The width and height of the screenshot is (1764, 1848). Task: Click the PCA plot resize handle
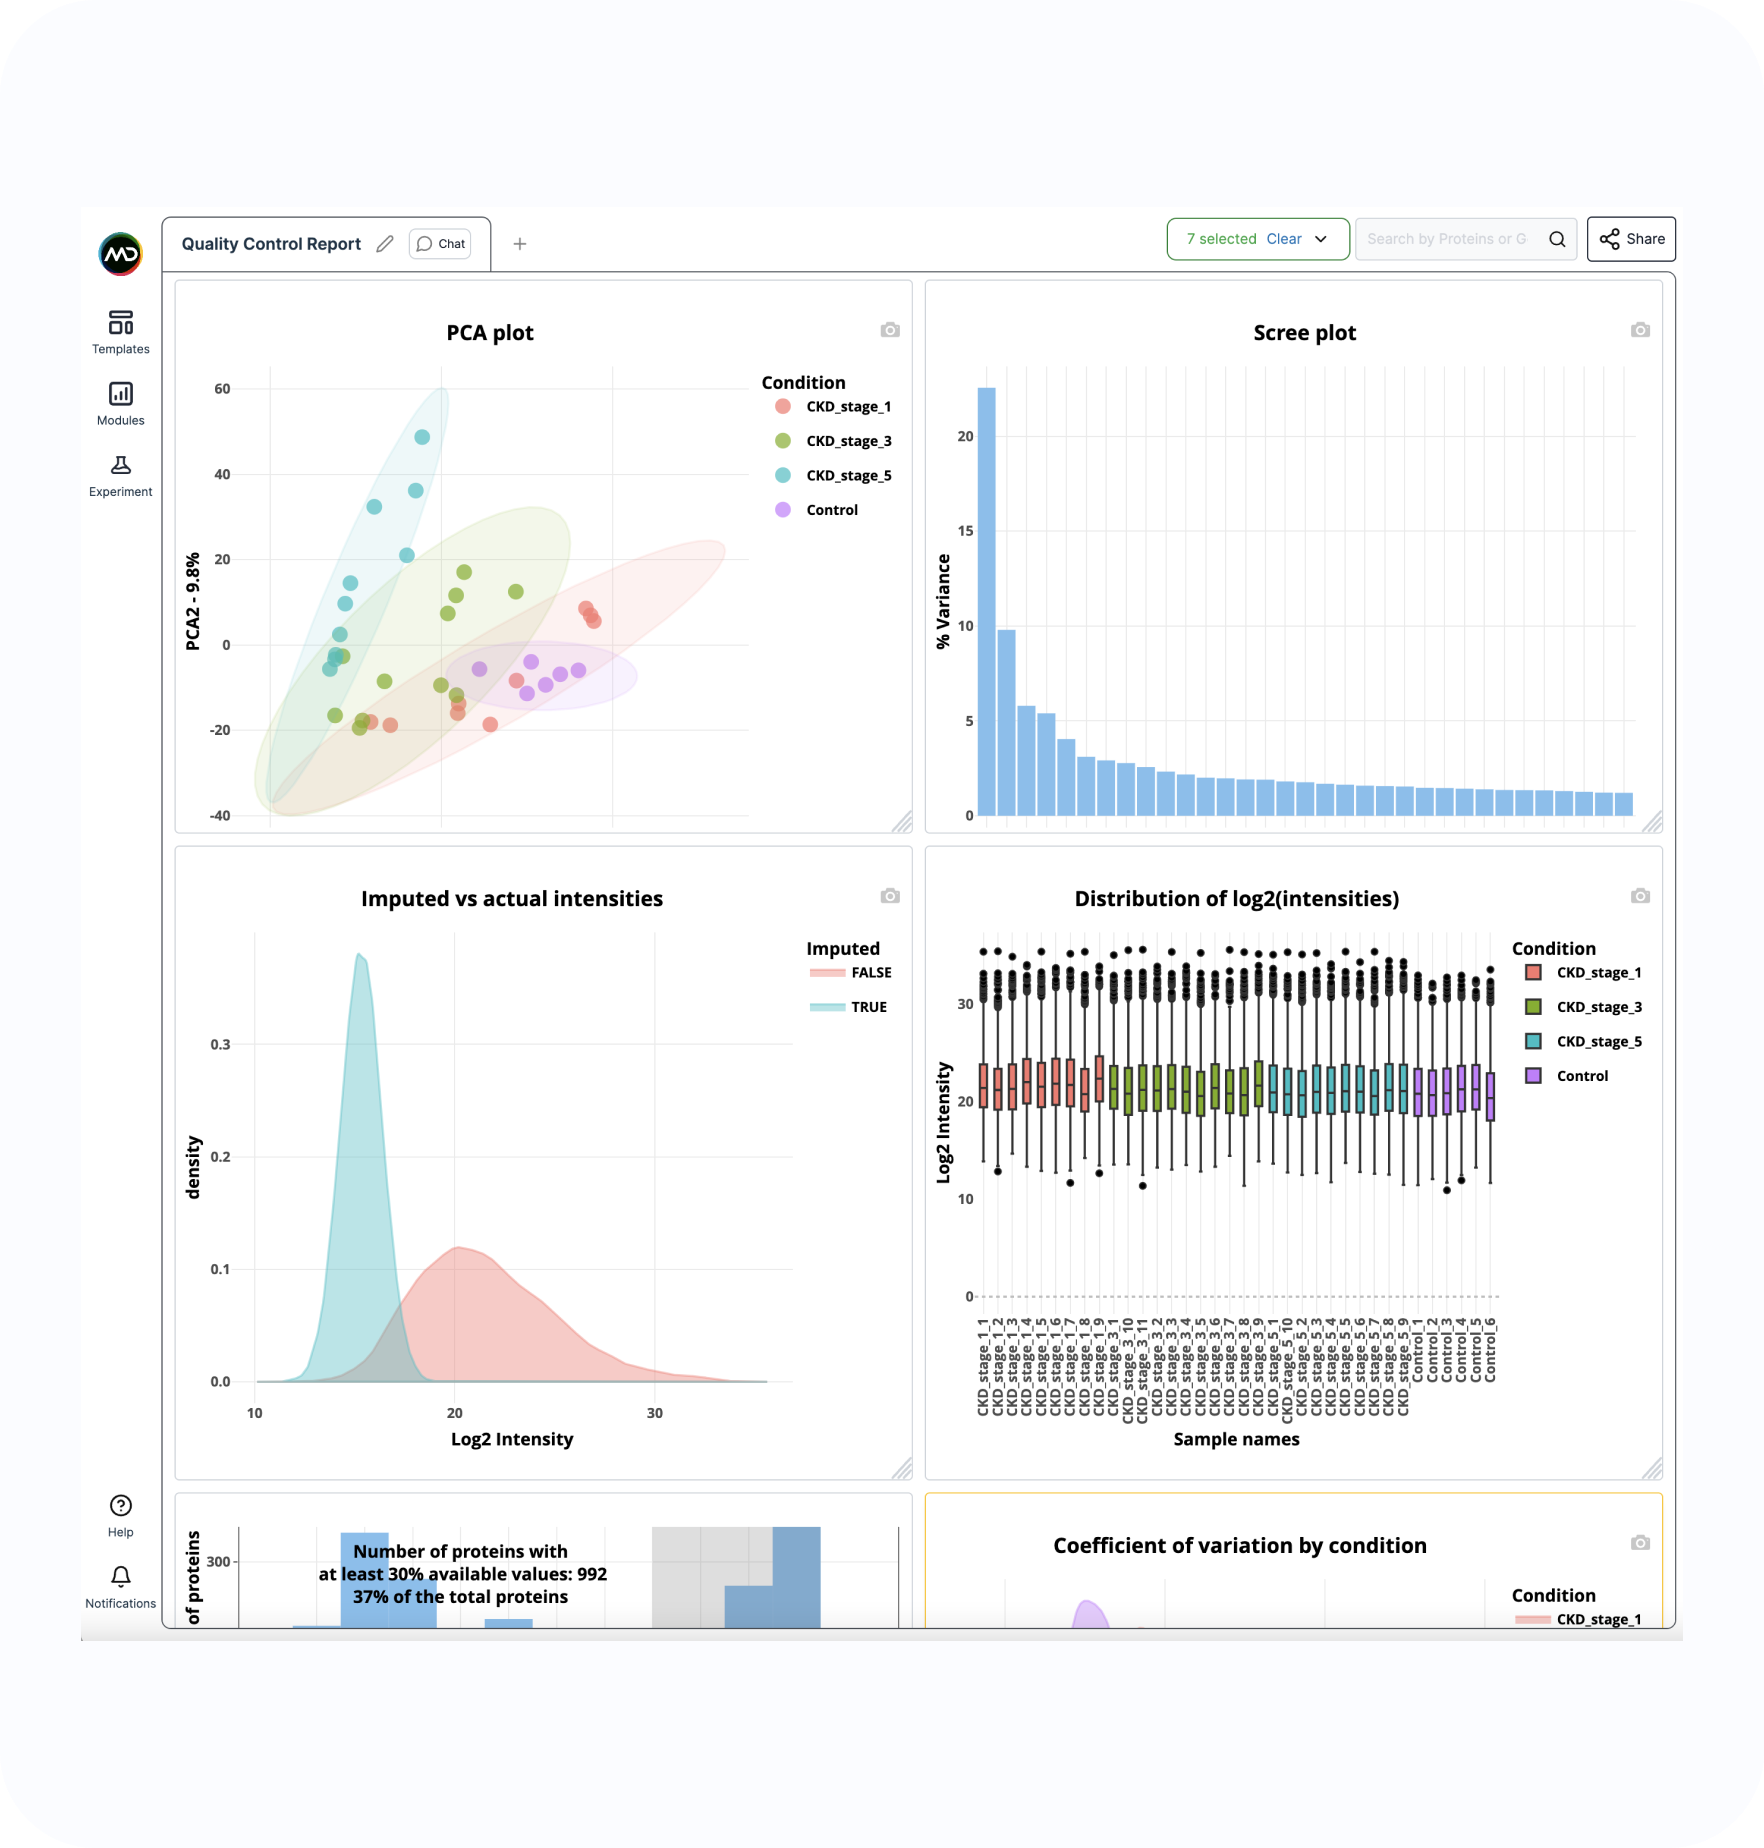click(902, 822)
